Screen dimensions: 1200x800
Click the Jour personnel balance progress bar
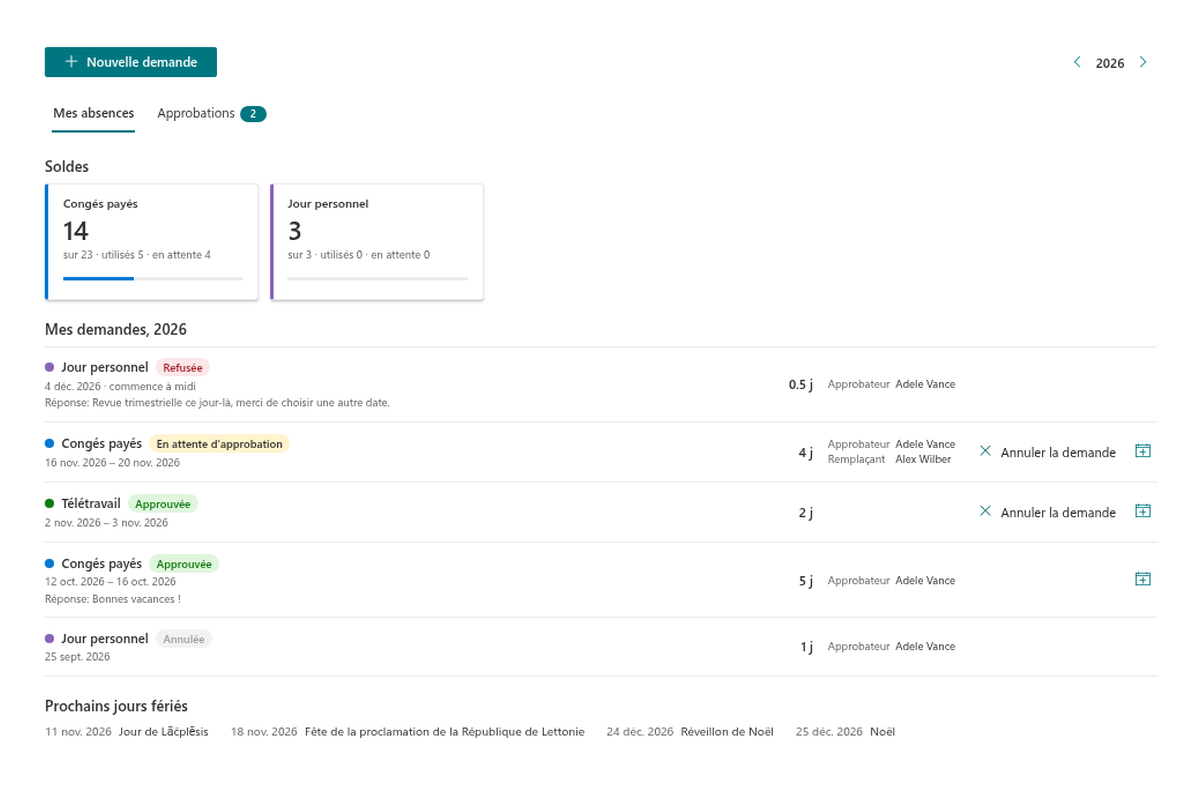click(378, 278)
